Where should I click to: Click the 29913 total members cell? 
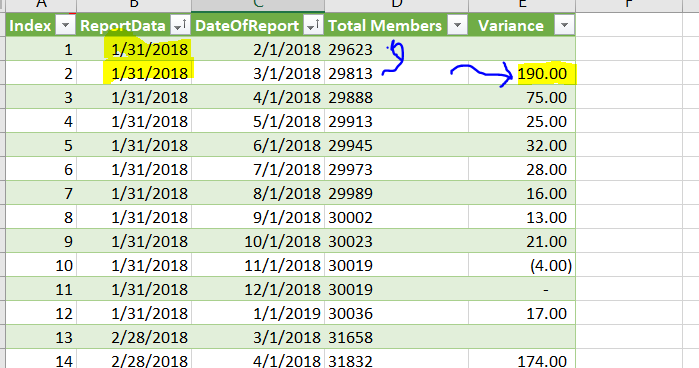coord(396,121)
